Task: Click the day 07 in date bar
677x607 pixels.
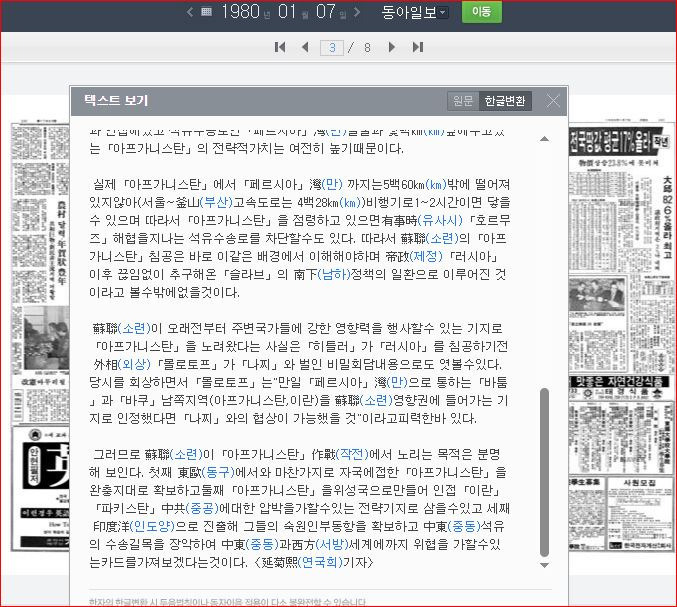Action: [326, 12]
